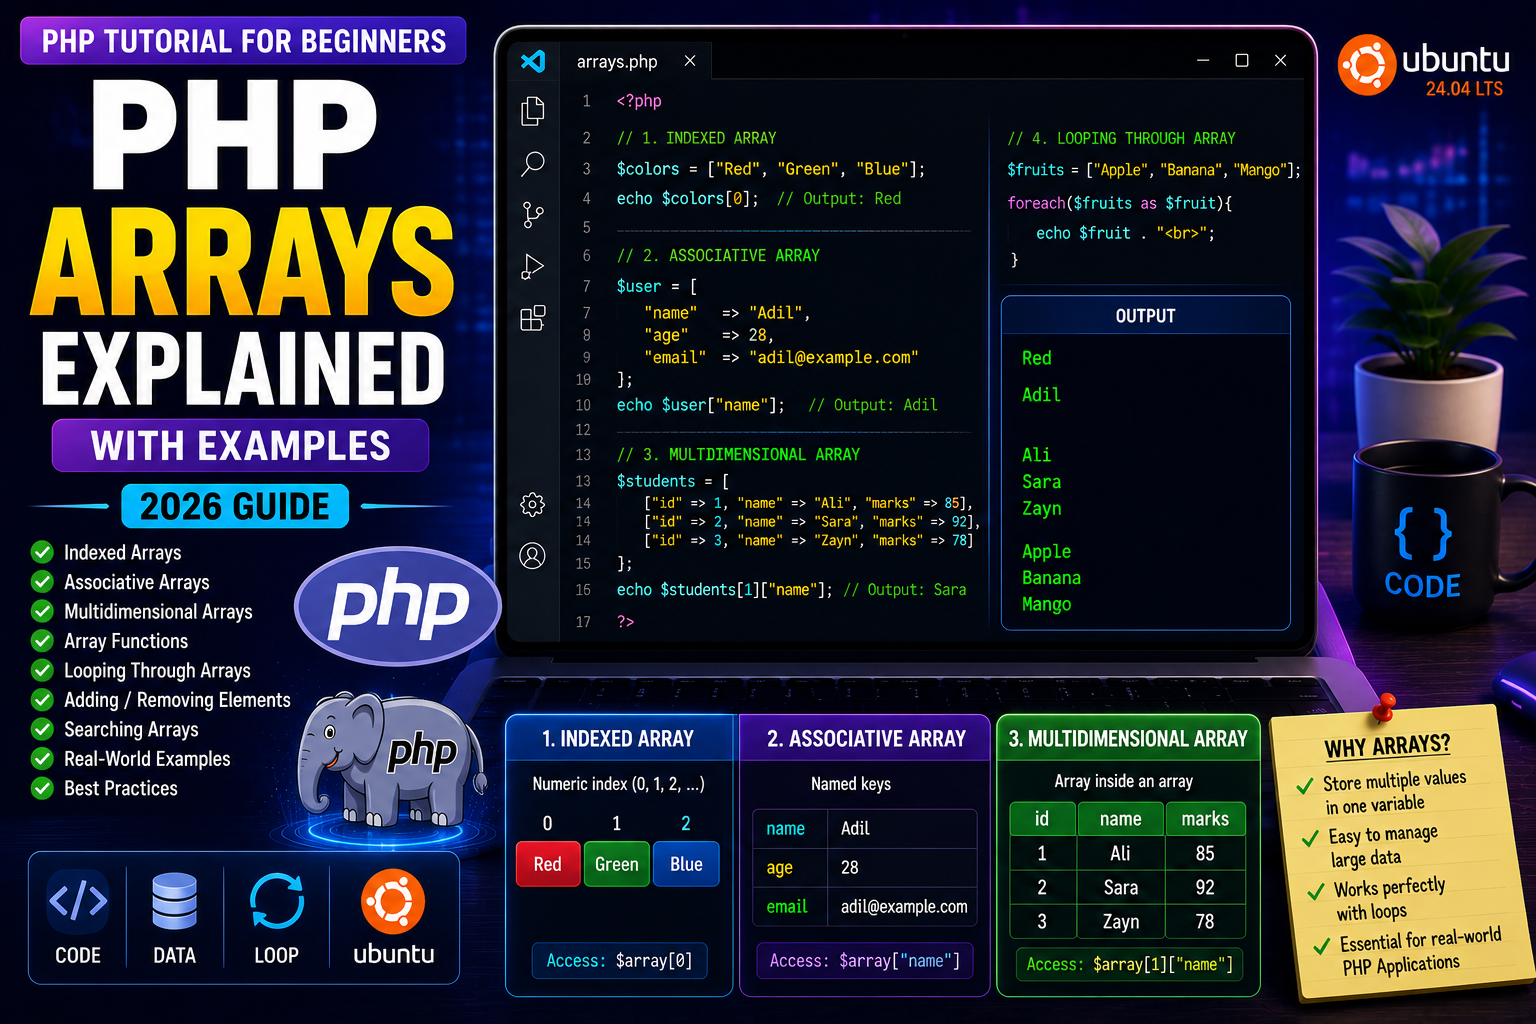This screenshot has height=1024, width=1536.
Task: Click the CODE brackets icon tile
Action: (78, 918)
